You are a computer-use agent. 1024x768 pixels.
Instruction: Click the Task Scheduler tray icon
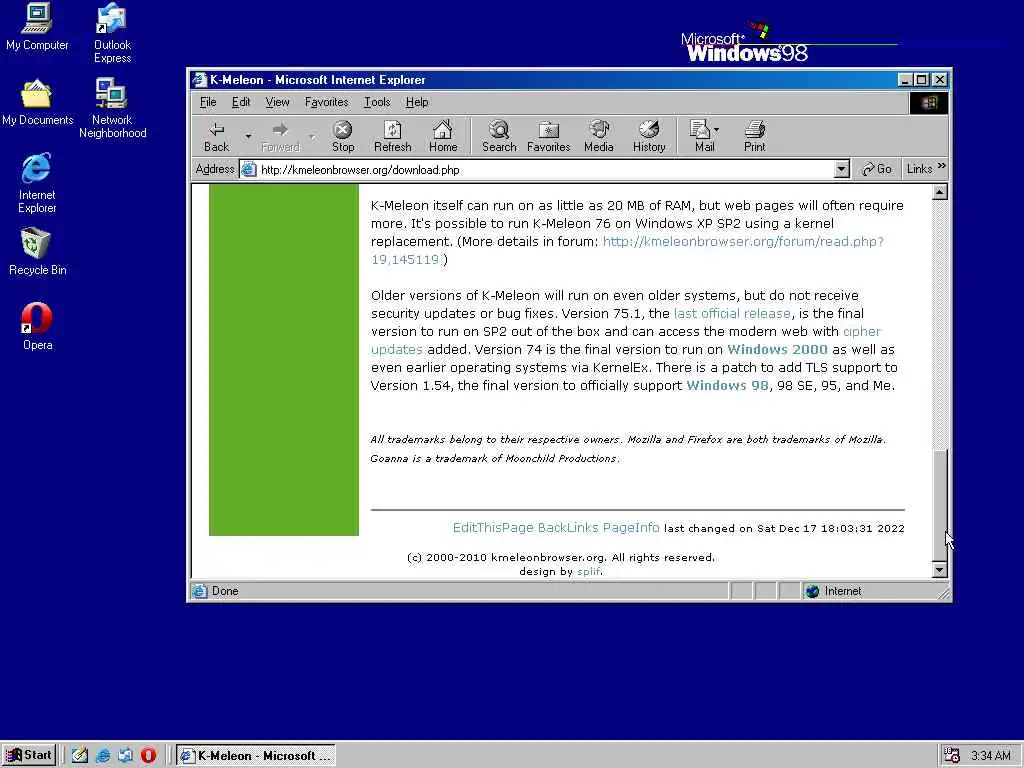[952, 756]
